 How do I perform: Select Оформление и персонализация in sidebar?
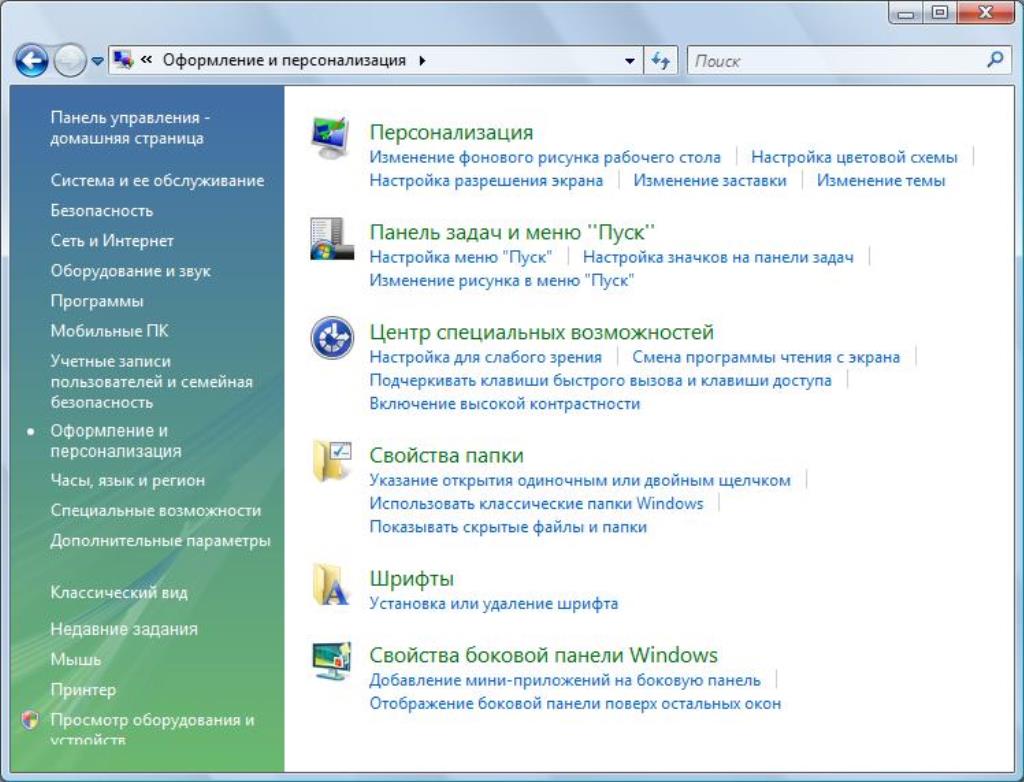click(116, 441)
